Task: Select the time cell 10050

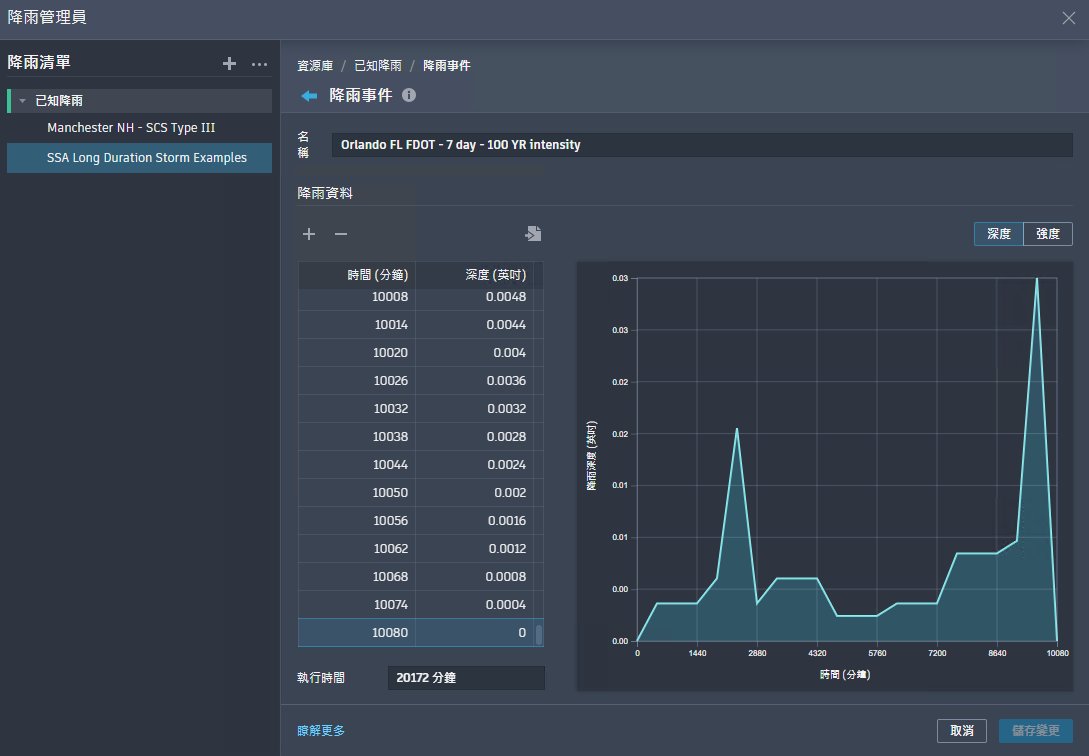Action: [357, 493]
